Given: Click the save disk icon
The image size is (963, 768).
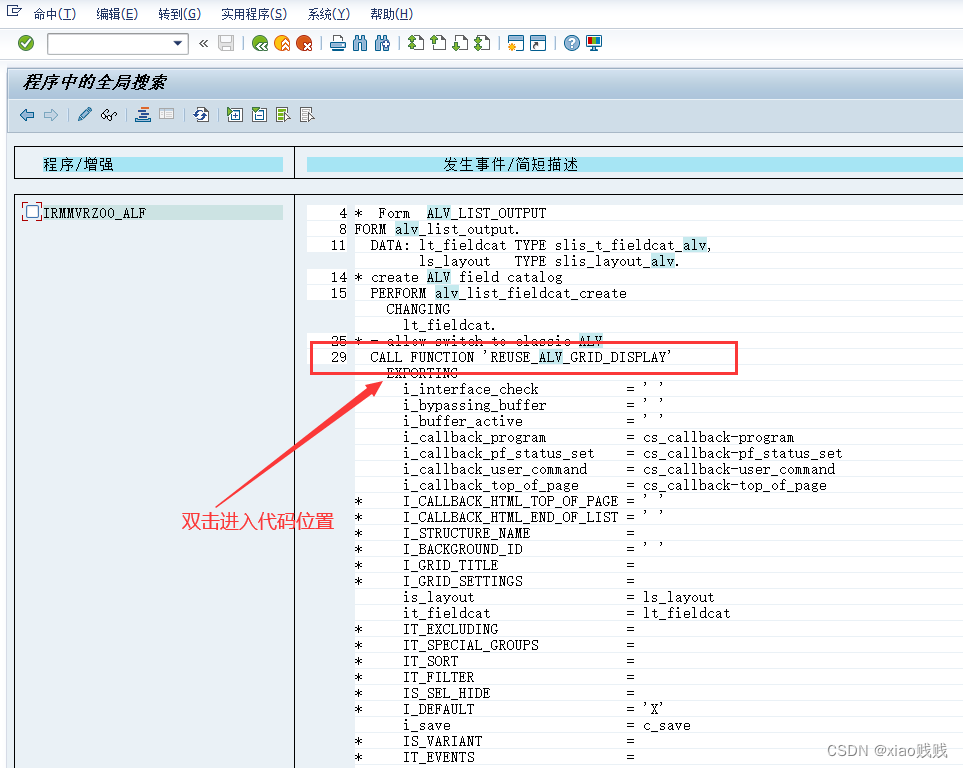Looking at the screenshot, I should 225,43.
